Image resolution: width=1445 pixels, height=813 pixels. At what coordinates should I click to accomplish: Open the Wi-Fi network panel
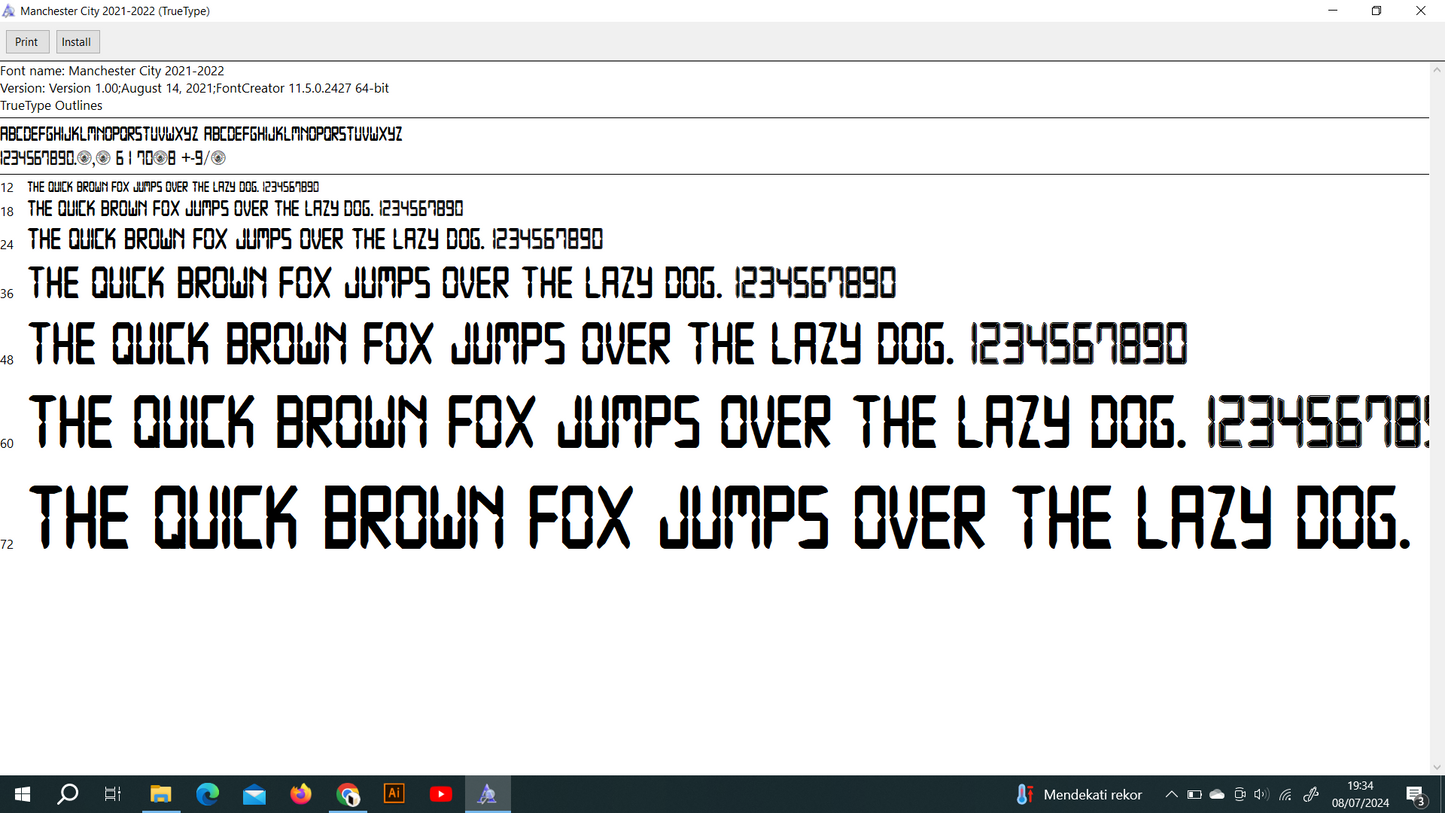click(1286, 795)
